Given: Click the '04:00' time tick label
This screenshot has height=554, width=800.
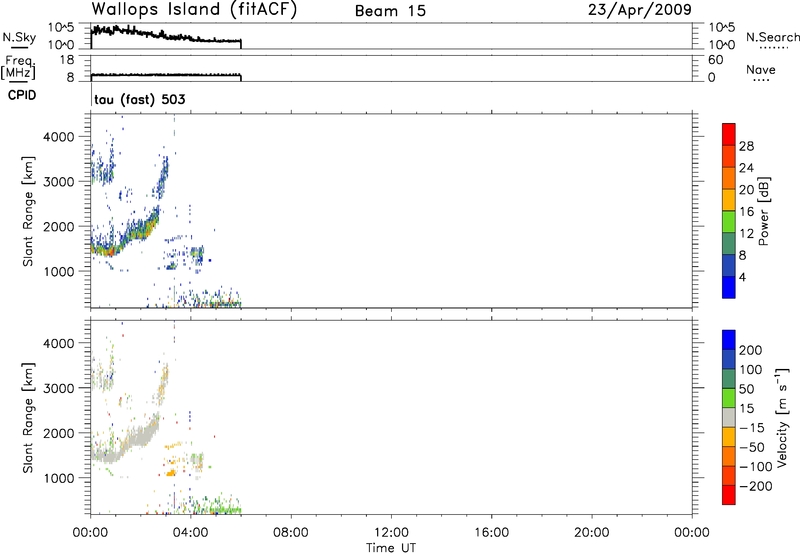Looking at the screenshot, I should [x=191, y=533].
